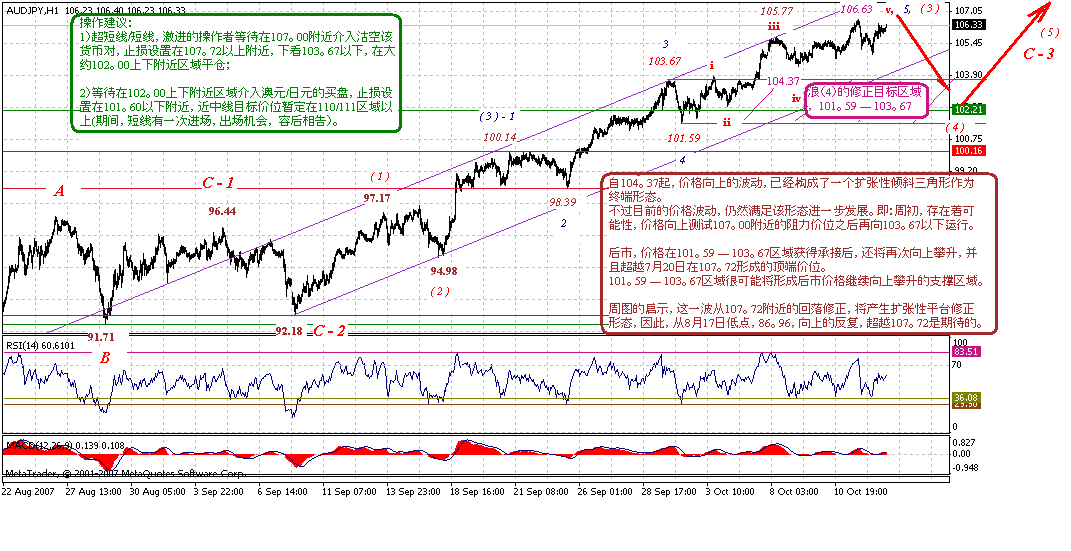This screenshot has height=551, width=1071.
Task: Click the 36.08 RSI level tag
Action: click(967, 397)
